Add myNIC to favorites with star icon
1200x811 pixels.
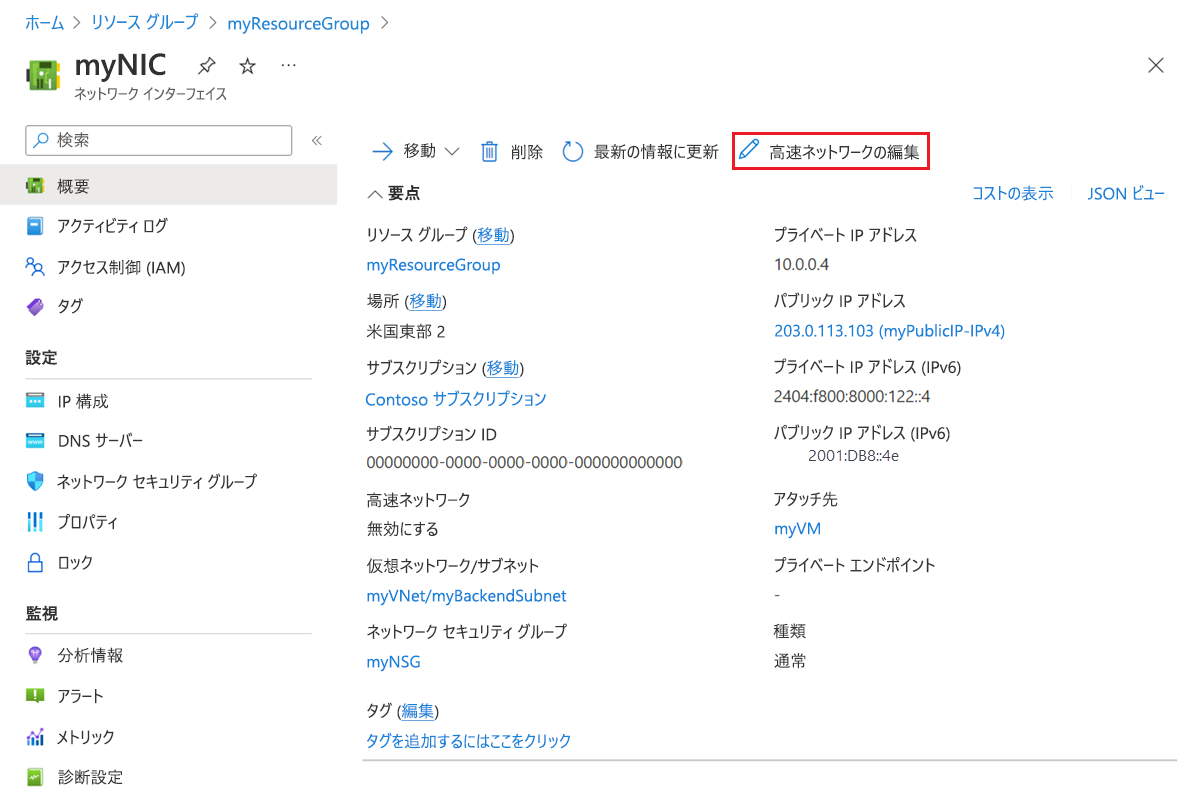[245, 64]
